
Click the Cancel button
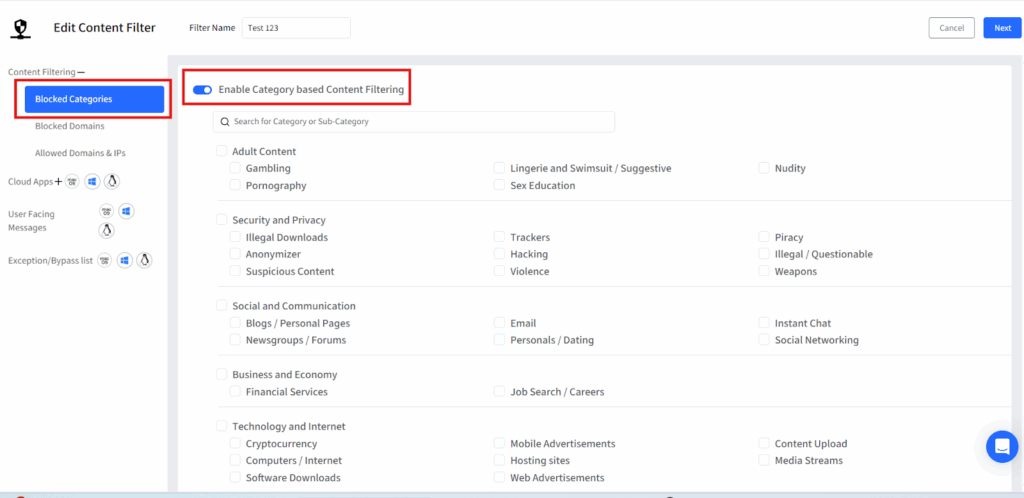(951, 28)
